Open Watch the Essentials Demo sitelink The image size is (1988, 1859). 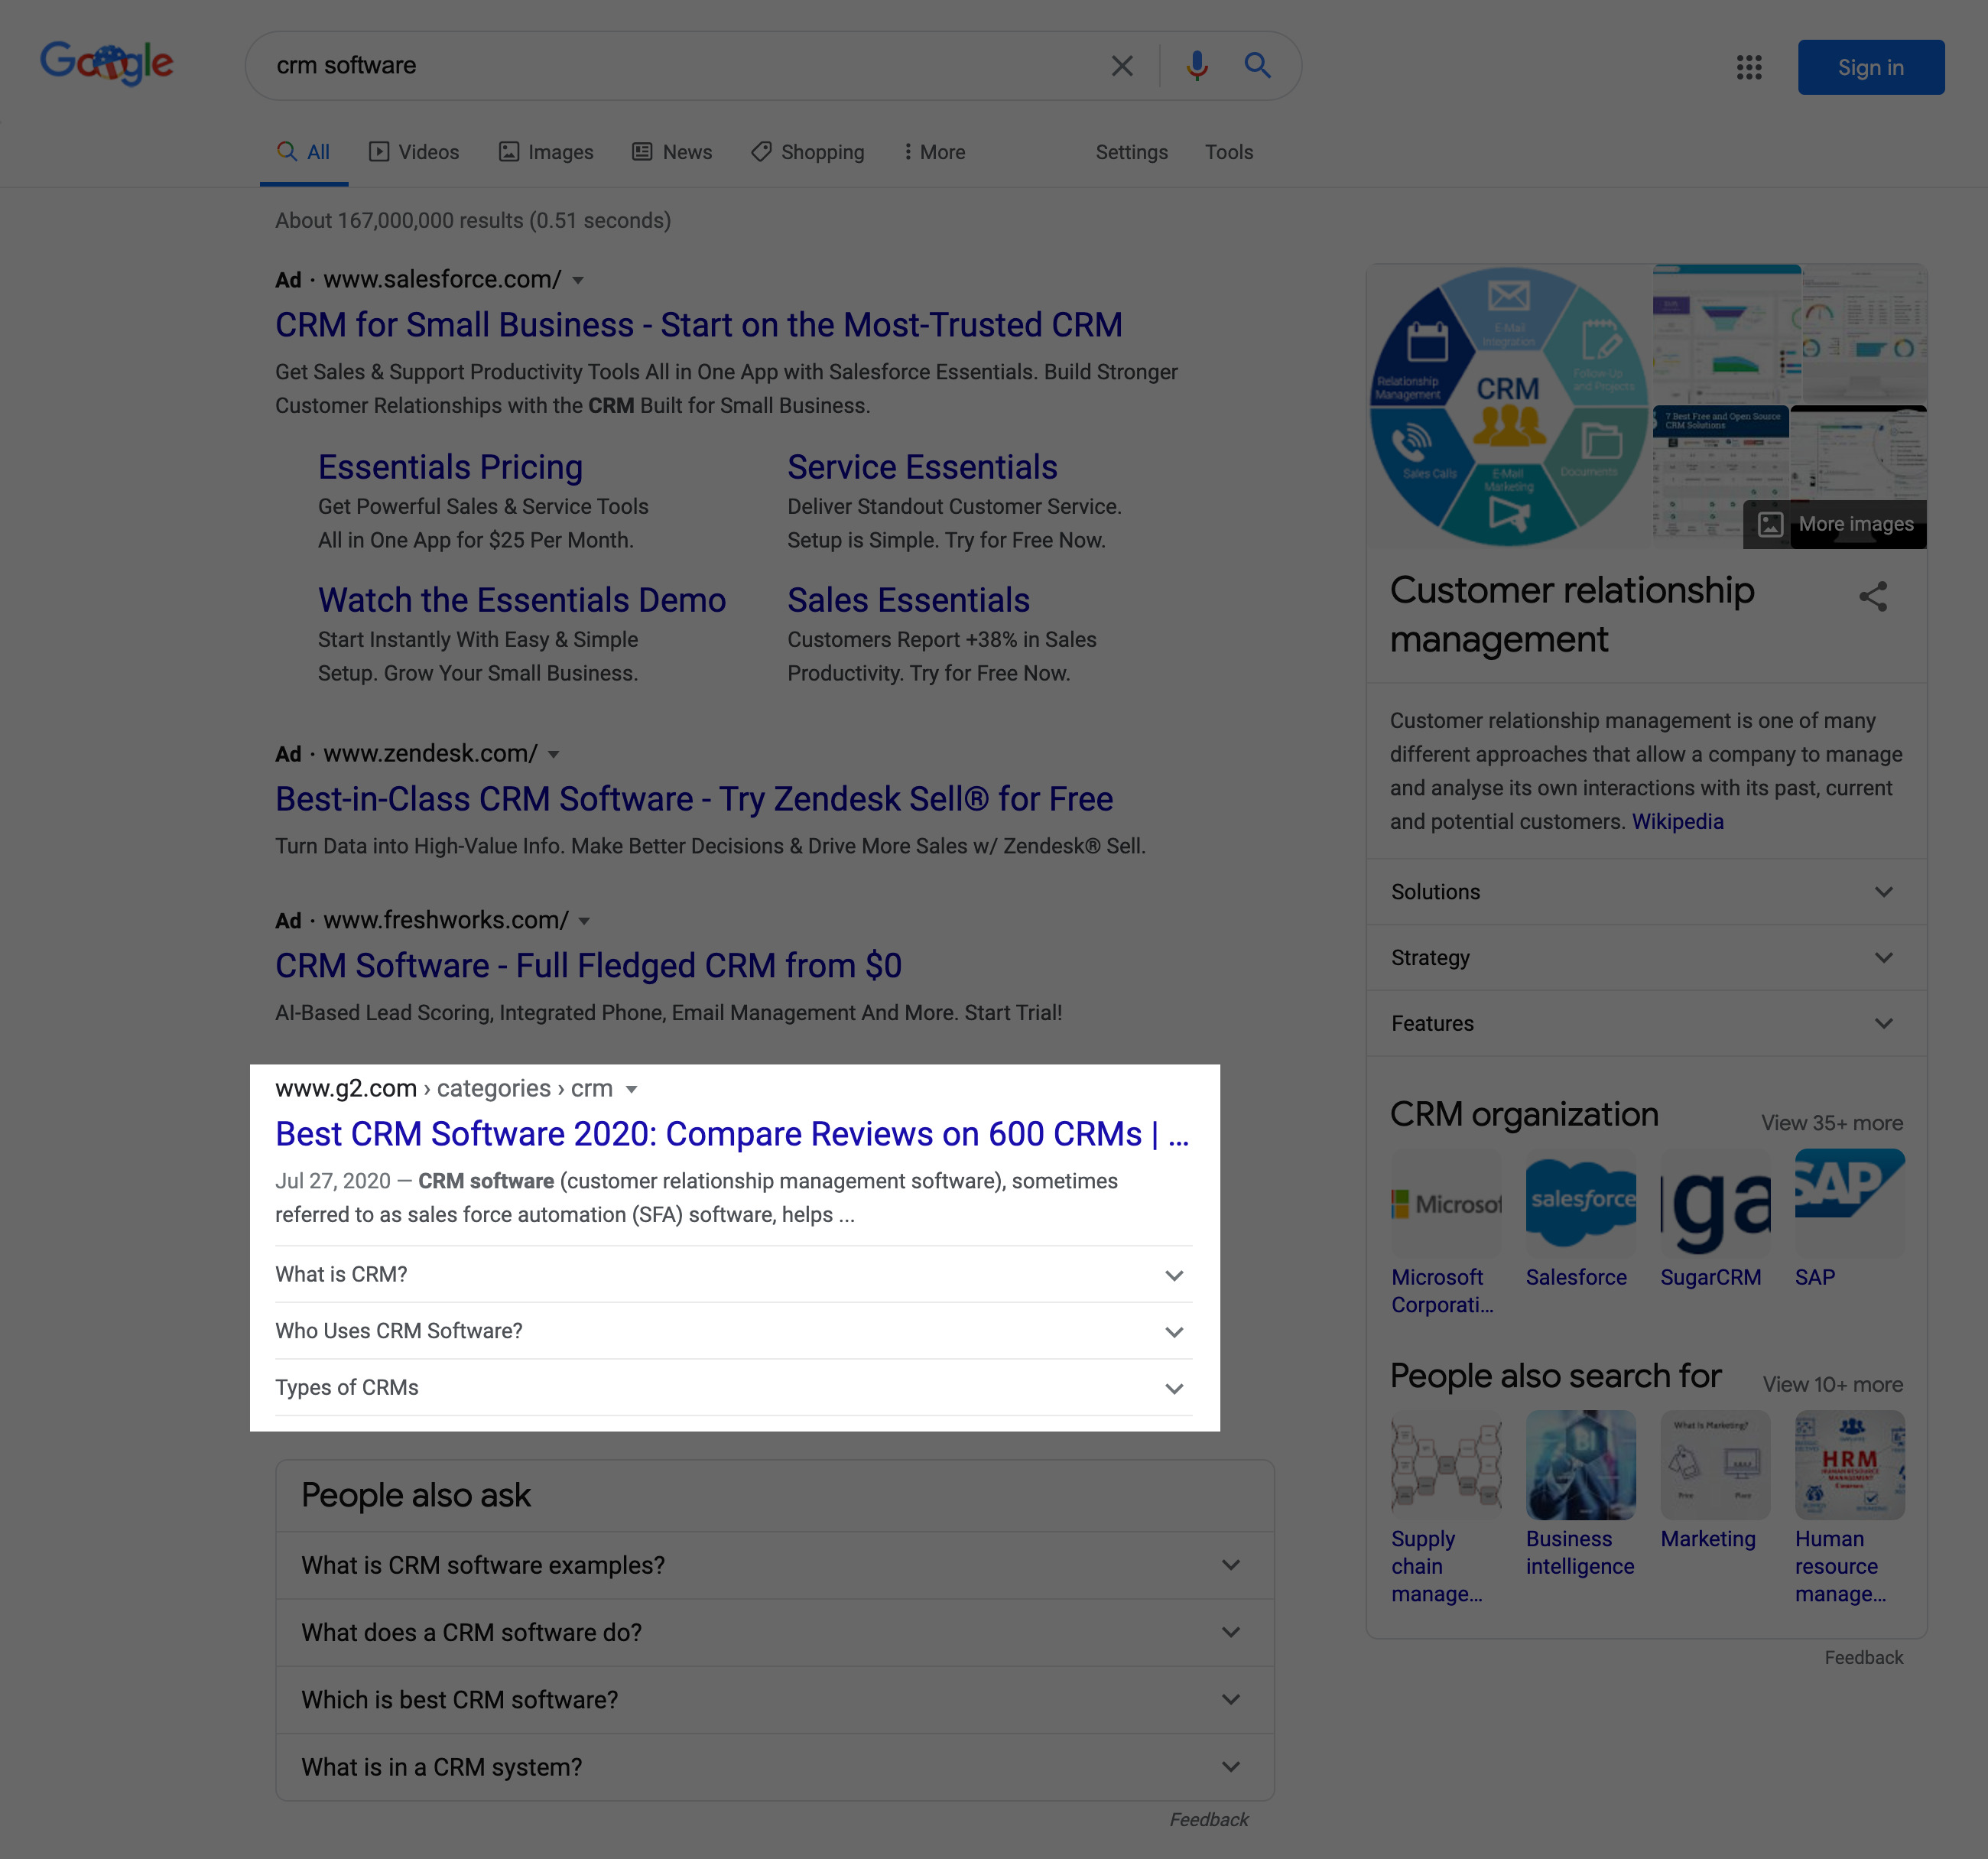click(x=522, y=600)
